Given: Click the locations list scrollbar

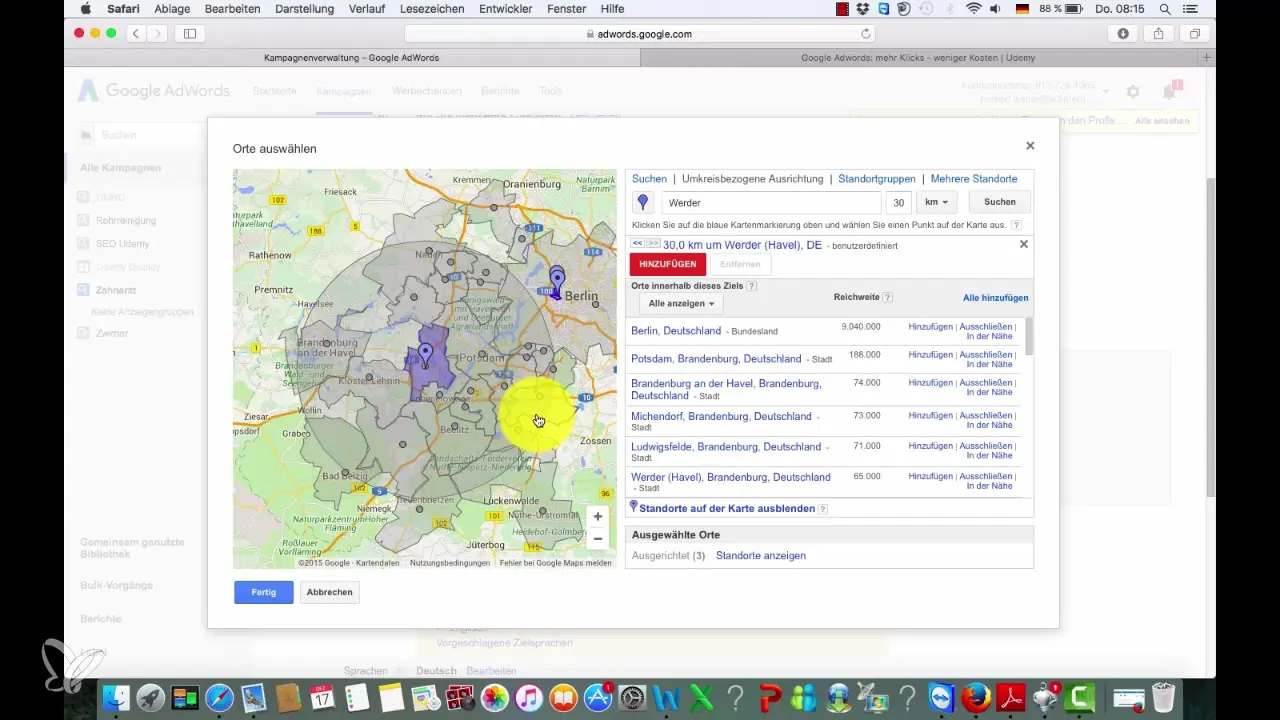Looking at the screenshot, I should 1030,337.
